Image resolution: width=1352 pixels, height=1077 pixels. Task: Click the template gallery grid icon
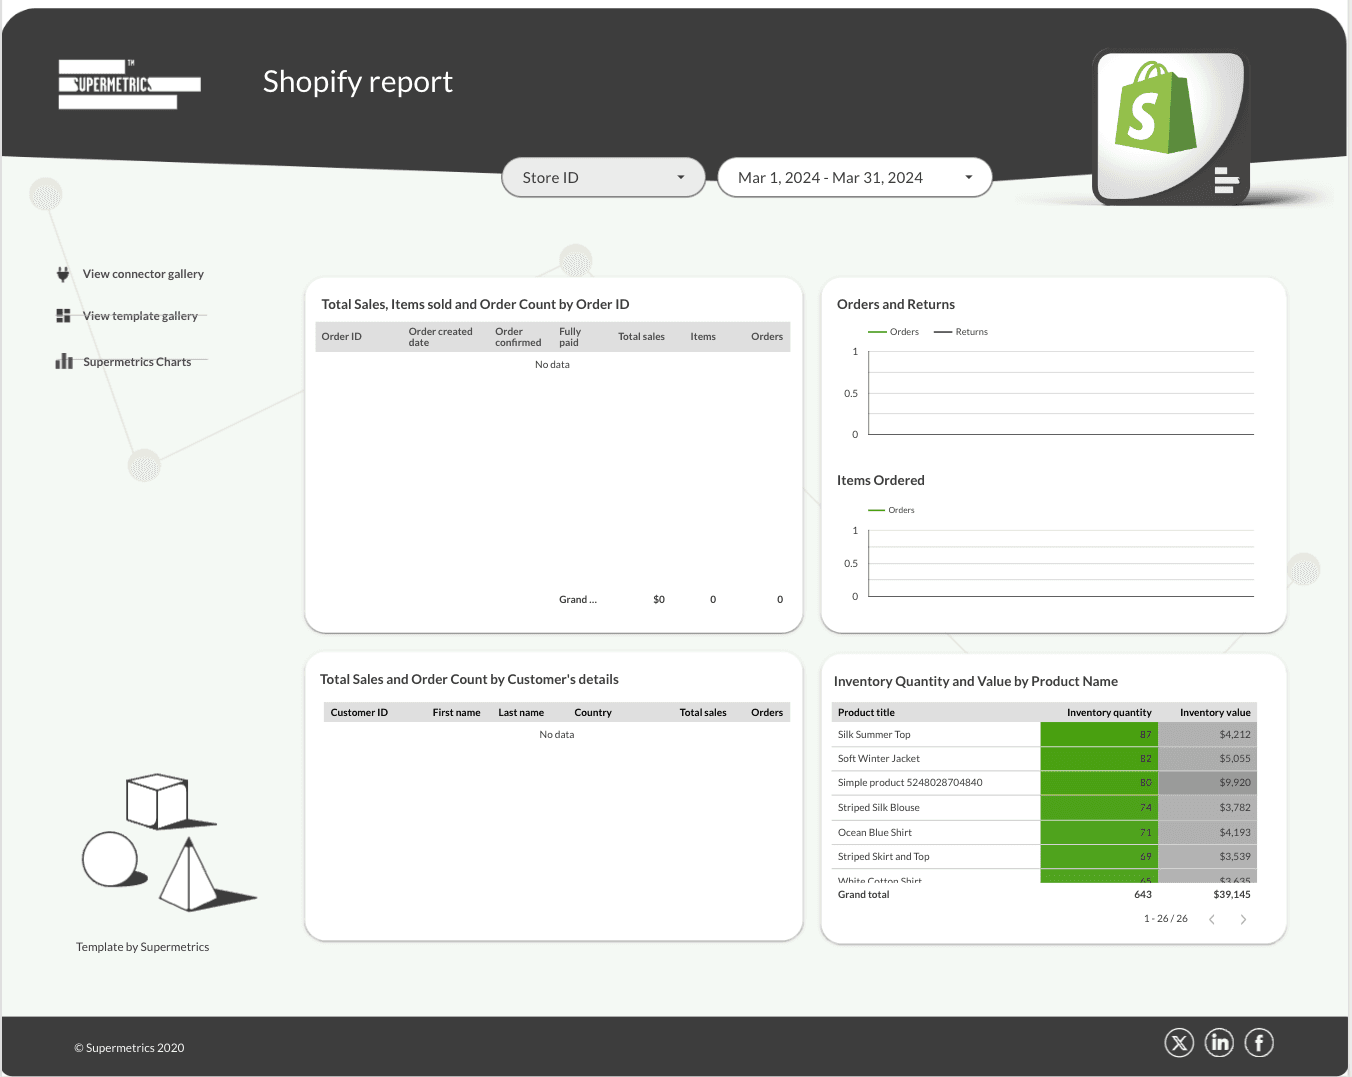pyautogui.click(x=63, y=316)
